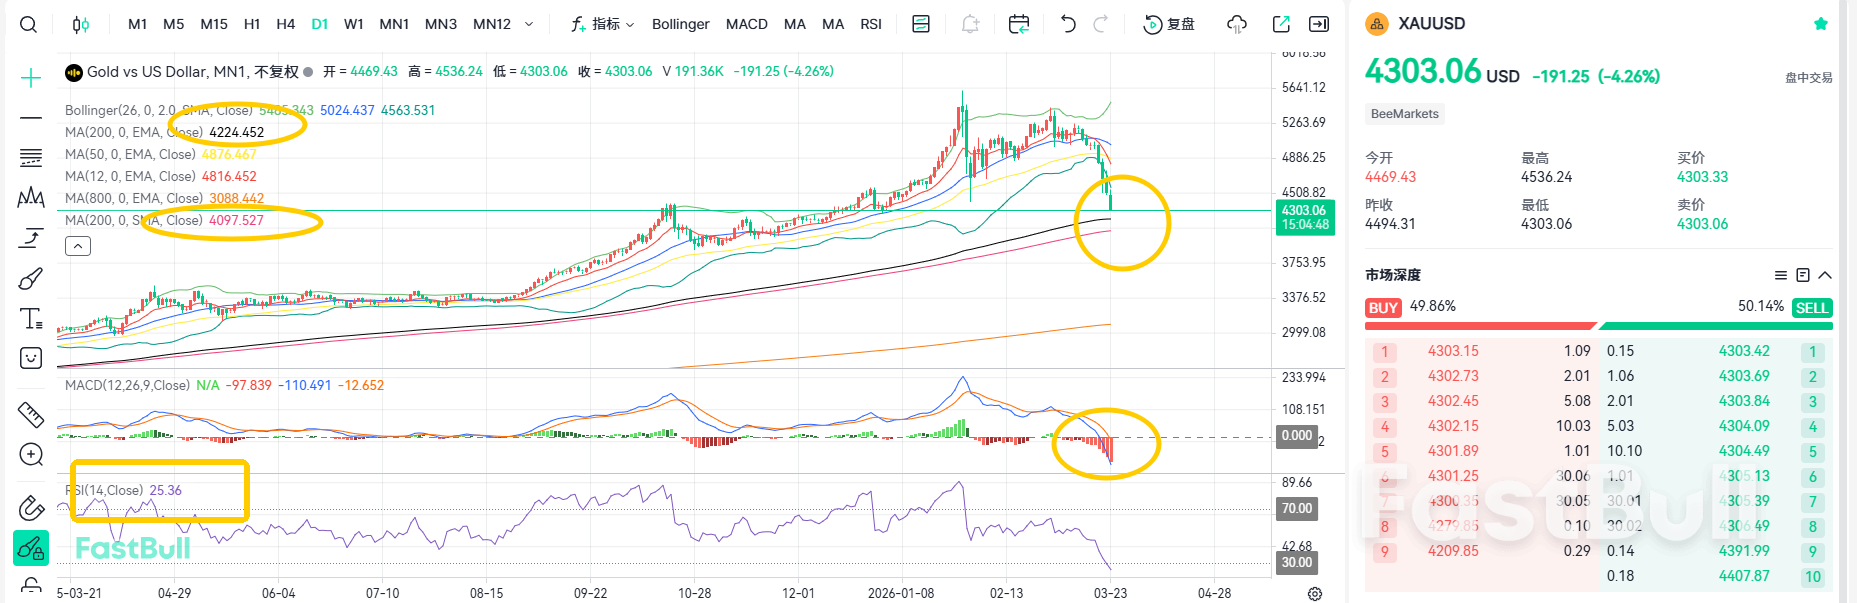Image resolution: width=1857 pixels, height=603 pixels.
Task: Switch to the H1 timeframe
Action: point(252,24)
